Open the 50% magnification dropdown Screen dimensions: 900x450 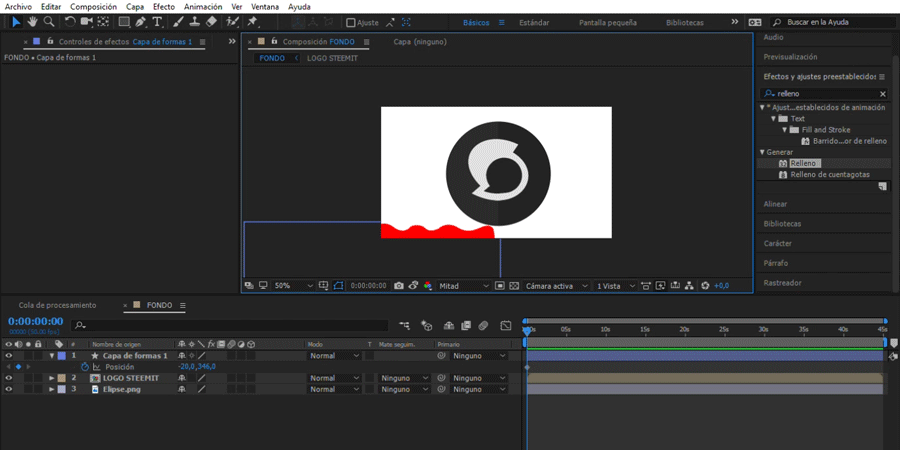[294, 286]
